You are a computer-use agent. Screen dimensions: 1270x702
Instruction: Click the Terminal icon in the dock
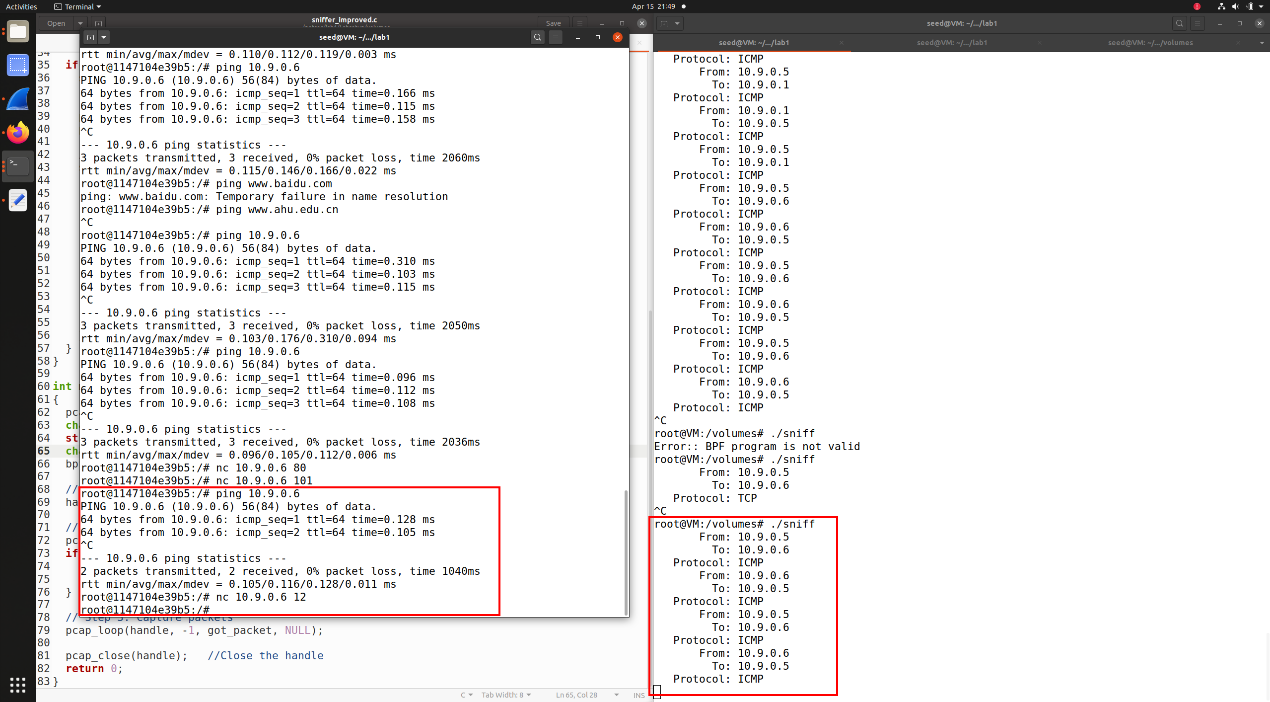17,165
